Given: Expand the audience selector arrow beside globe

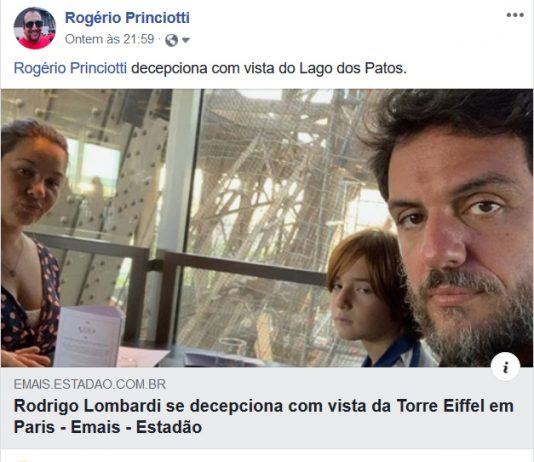Looking at the screenshot, I should point(186,41).
